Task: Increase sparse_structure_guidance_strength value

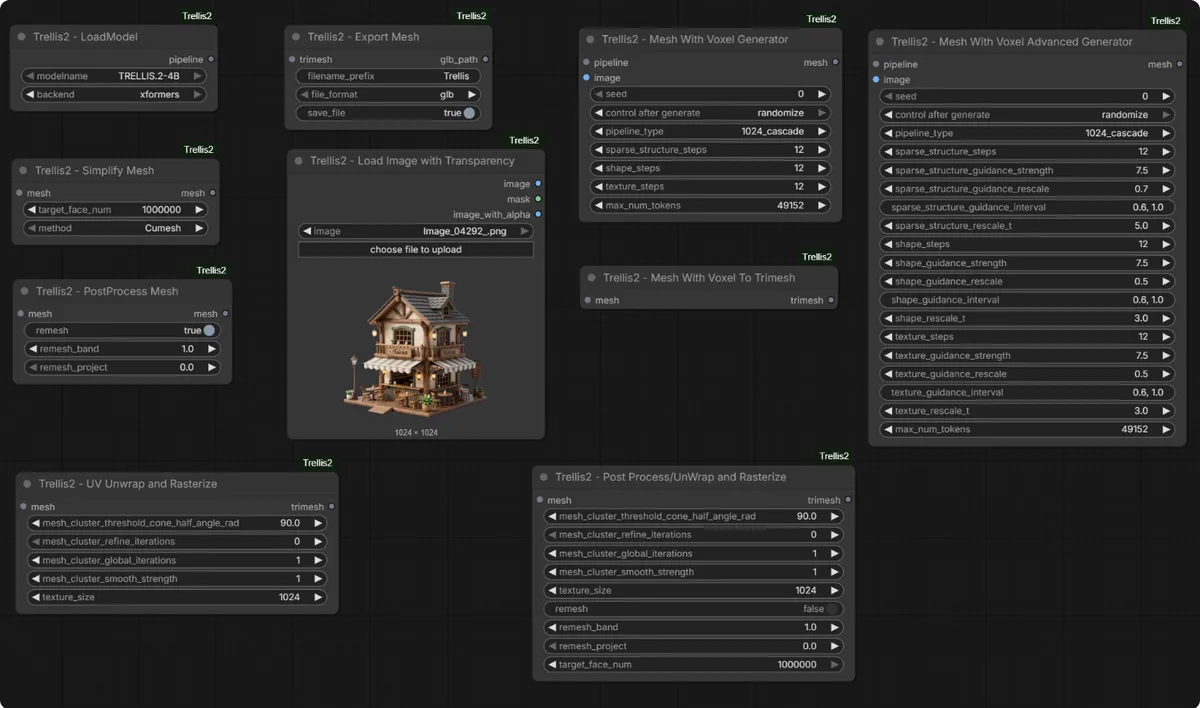Action: pos(1166,170)
